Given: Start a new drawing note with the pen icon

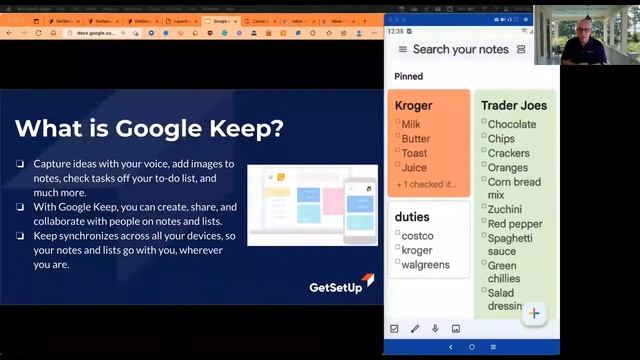Looking at the screenshot, I should point(415,329).
